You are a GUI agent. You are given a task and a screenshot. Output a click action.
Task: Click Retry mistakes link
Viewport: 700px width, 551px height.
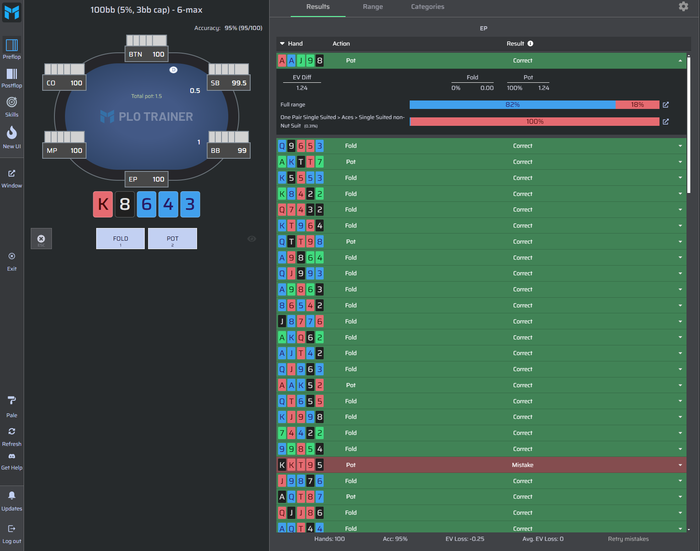pyautogui.click(x=628, y=539)
